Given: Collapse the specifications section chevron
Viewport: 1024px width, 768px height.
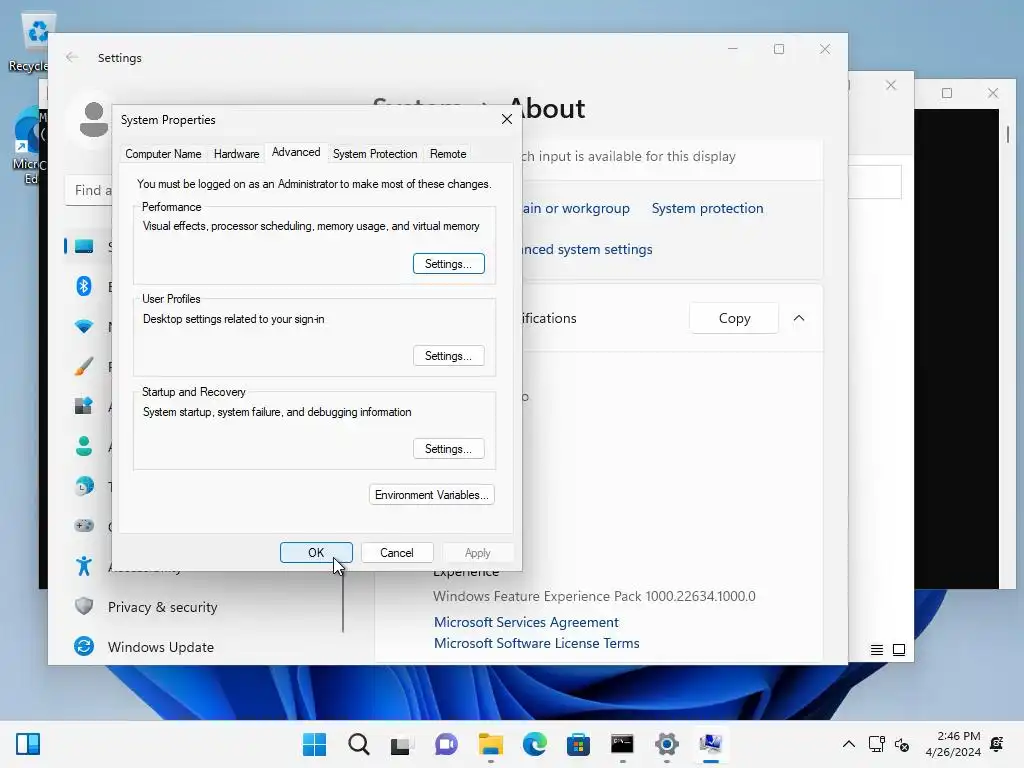Looking at the screenshot, I should click(x=799, y=318).
